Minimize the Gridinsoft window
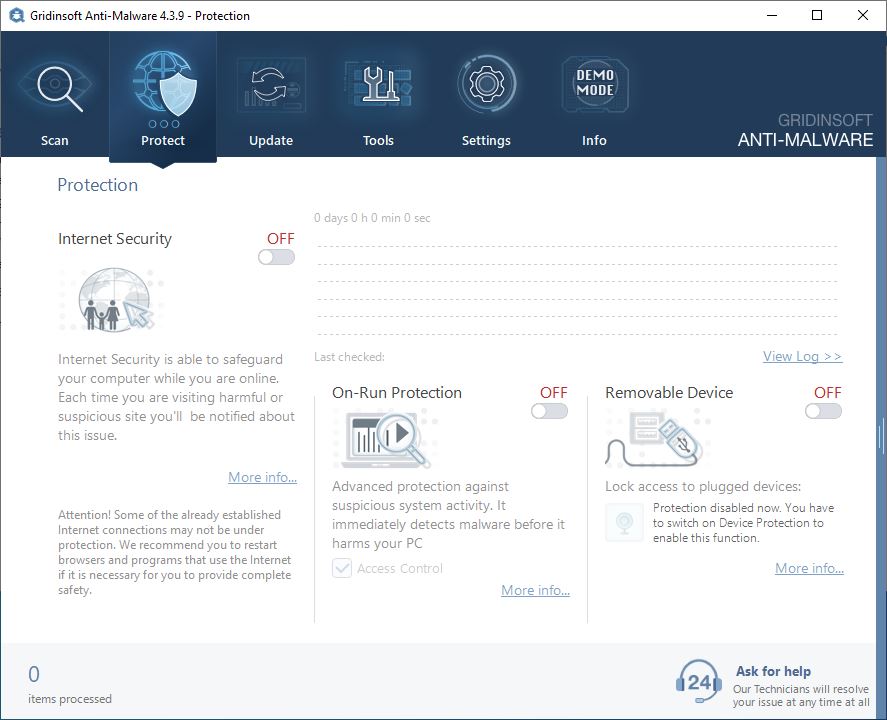 click(772, 15)
